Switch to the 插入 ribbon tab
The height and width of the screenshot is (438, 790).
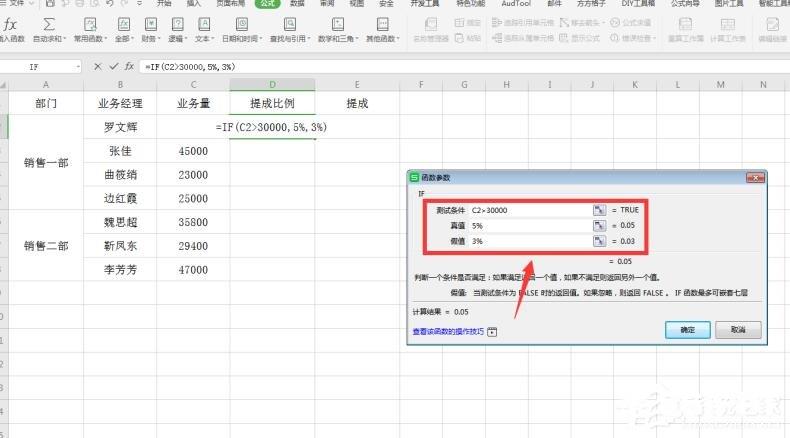pos(193,4)
